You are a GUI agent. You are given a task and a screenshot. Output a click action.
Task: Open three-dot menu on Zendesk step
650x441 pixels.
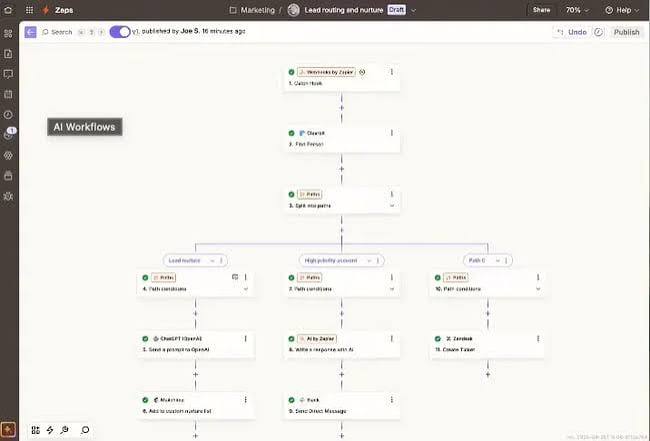click(538, 339)
